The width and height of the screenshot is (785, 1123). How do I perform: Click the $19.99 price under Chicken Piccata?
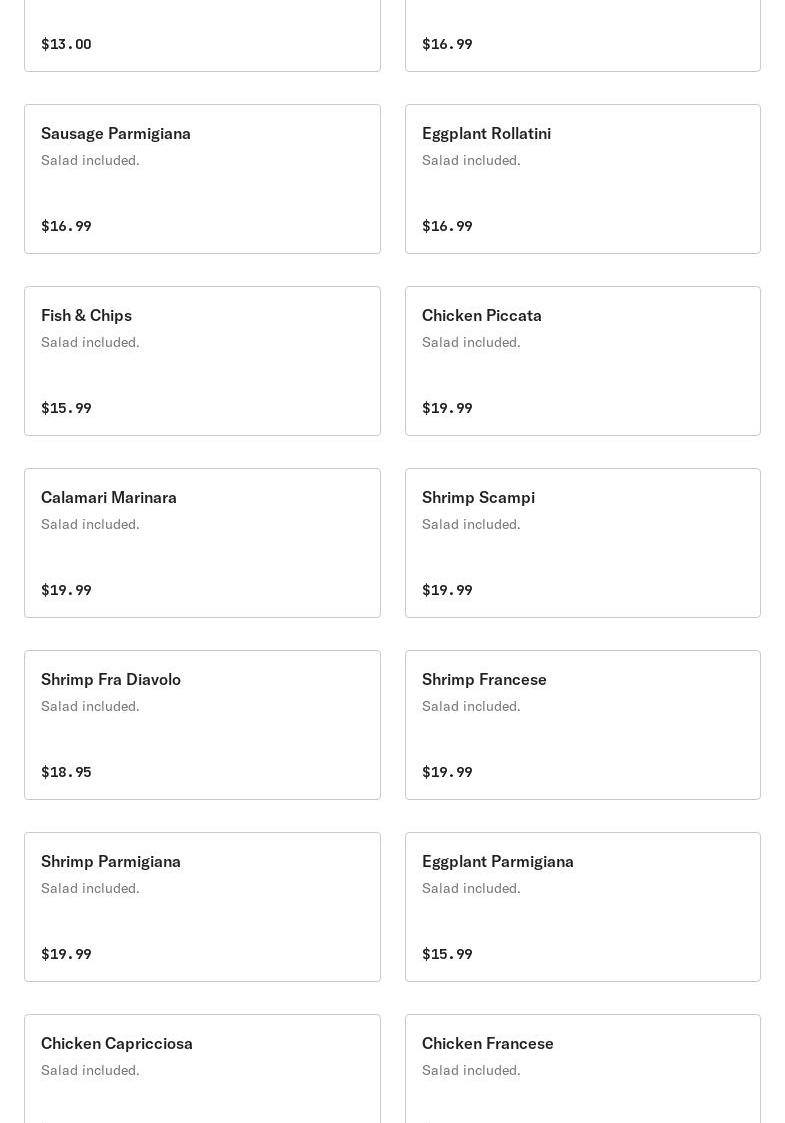point(447,408)
